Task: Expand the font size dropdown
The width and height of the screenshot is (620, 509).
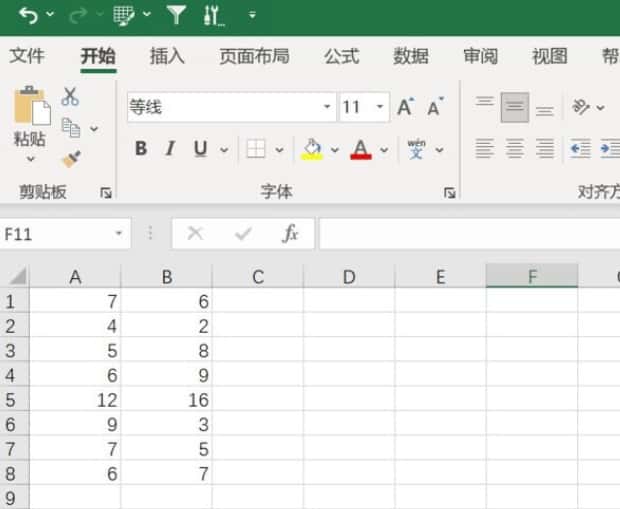Action: [x=381, y=108]
